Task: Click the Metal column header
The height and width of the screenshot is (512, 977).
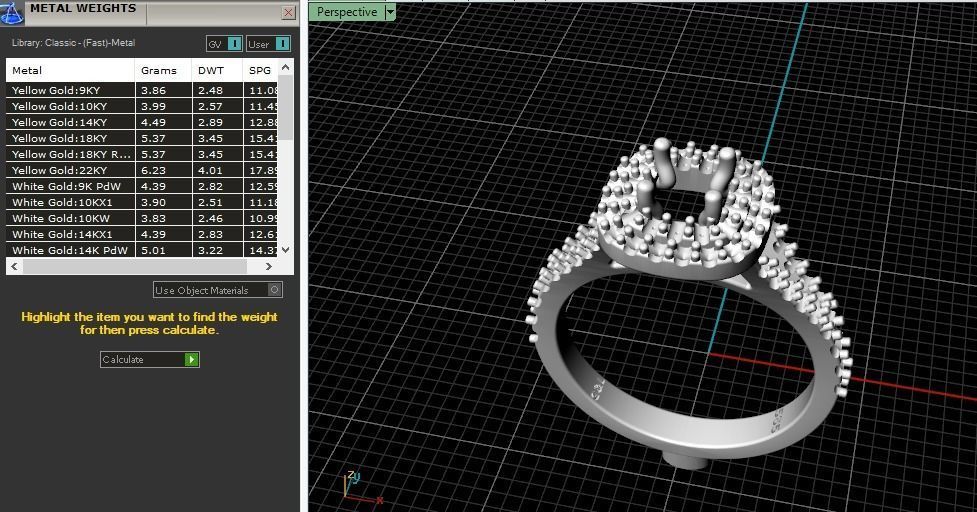Action: click(70, 70)
